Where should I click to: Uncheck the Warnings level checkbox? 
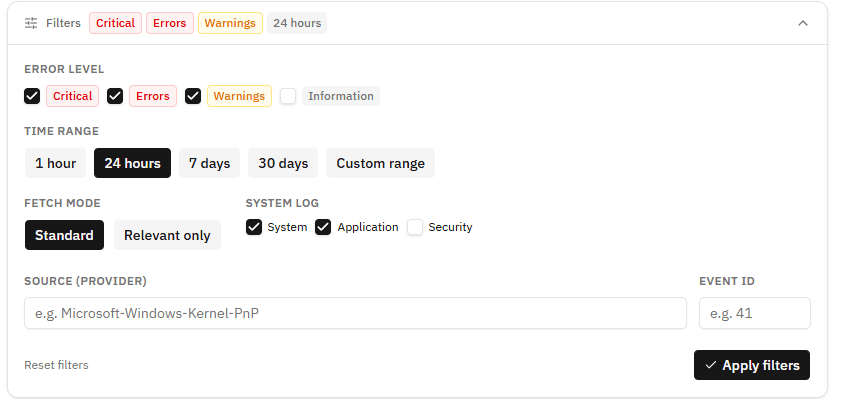[193, 96]
